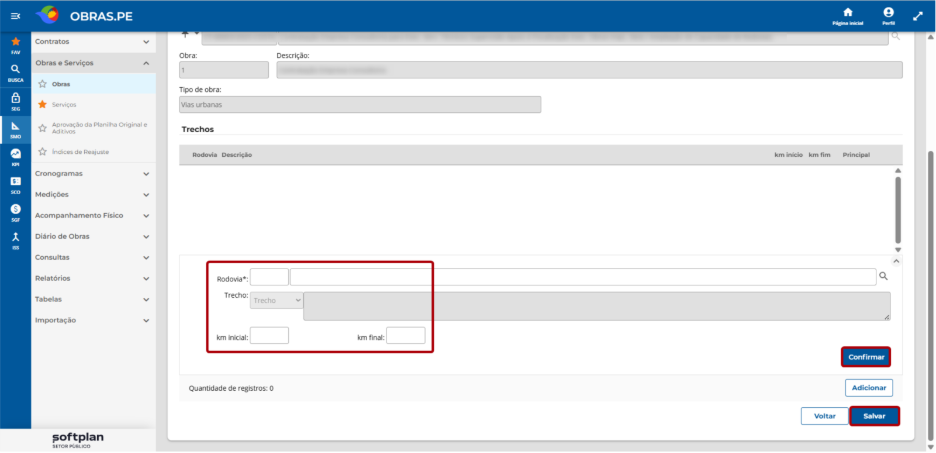Click the Rodovia search magnifier icon
This screenshot has width=936, height=453.
883,276
